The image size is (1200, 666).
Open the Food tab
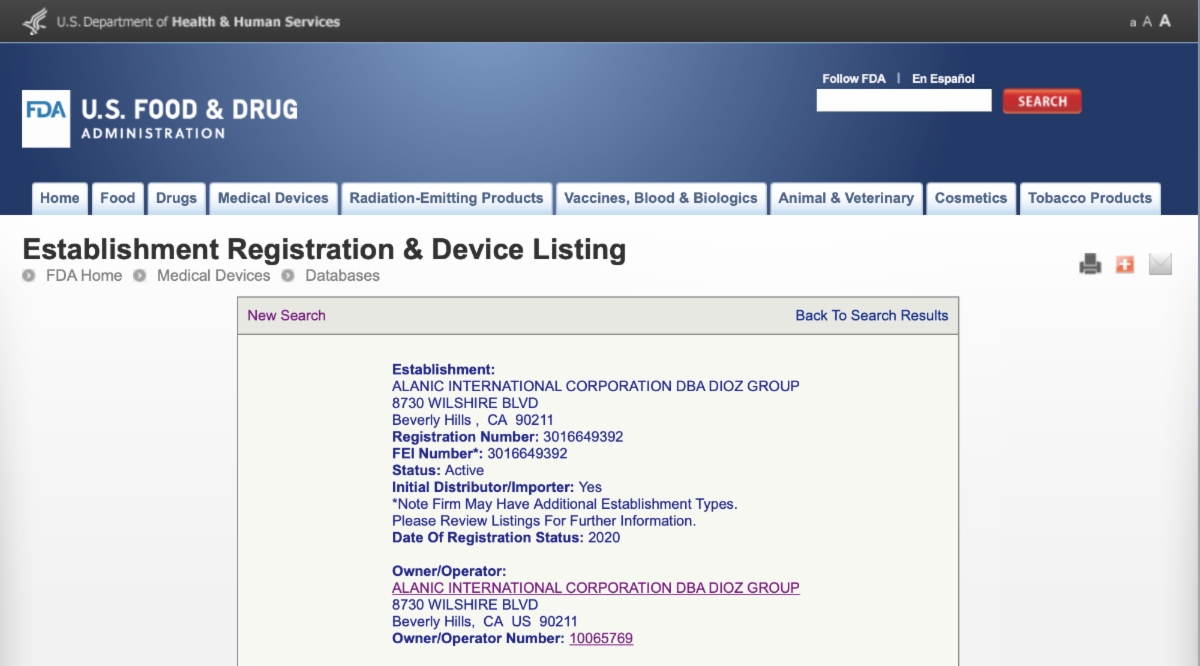click(118, 198)
